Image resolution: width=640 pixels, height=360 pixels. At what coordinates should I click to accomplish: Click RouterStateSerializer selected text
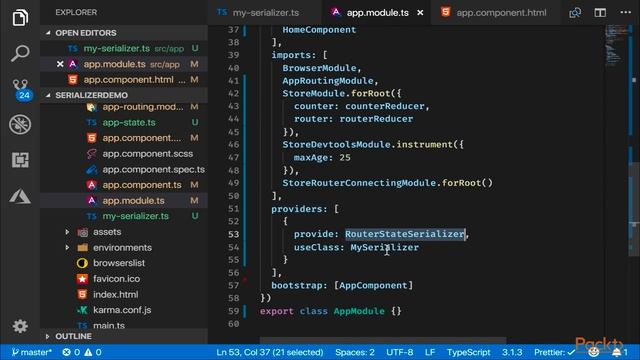coord(405,234)
